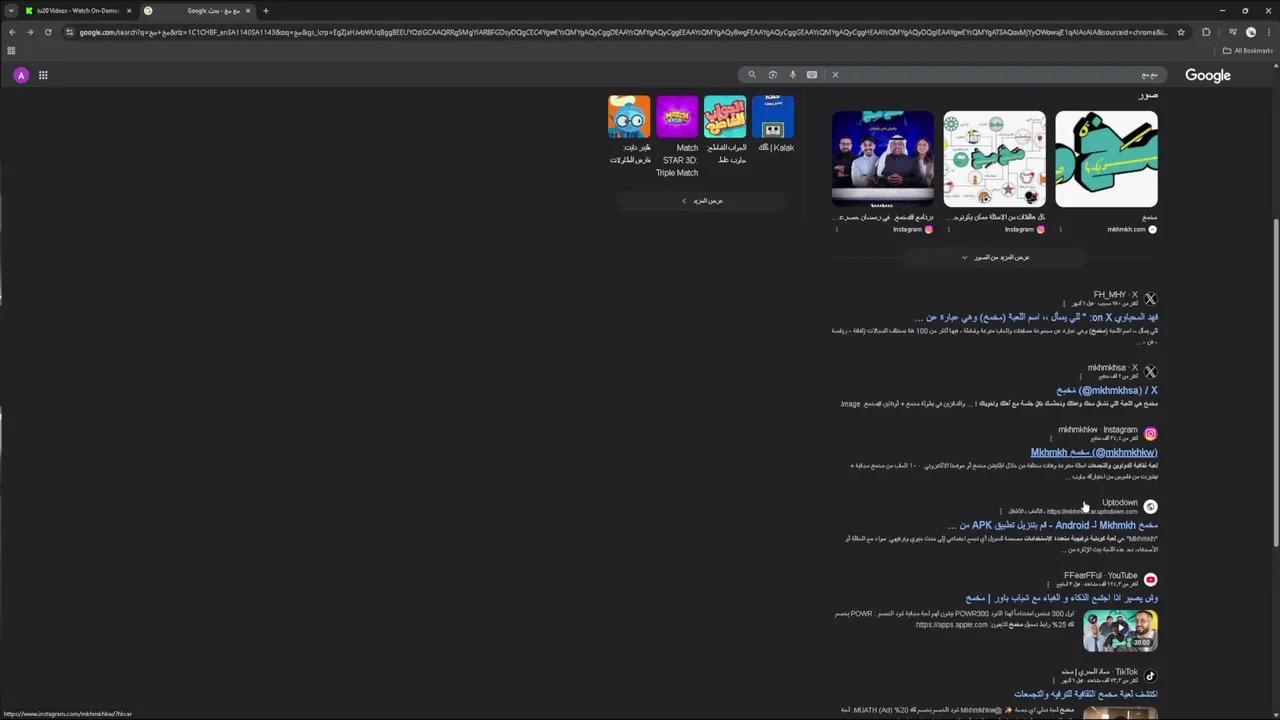Go back in browser history
Image resolution: width=1280 pixels, height=720 pixels.
[11, 32]
